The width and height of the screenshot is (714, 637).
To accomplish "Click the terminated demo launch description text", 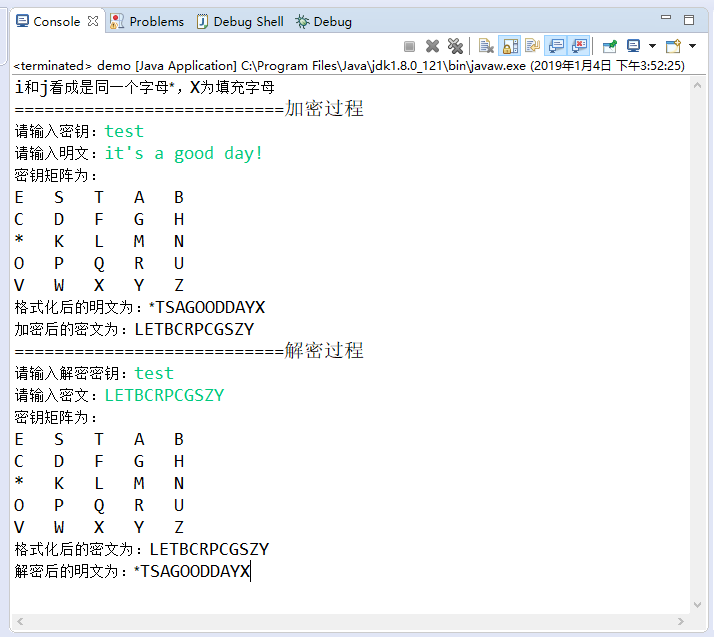I will pos(349,66).
